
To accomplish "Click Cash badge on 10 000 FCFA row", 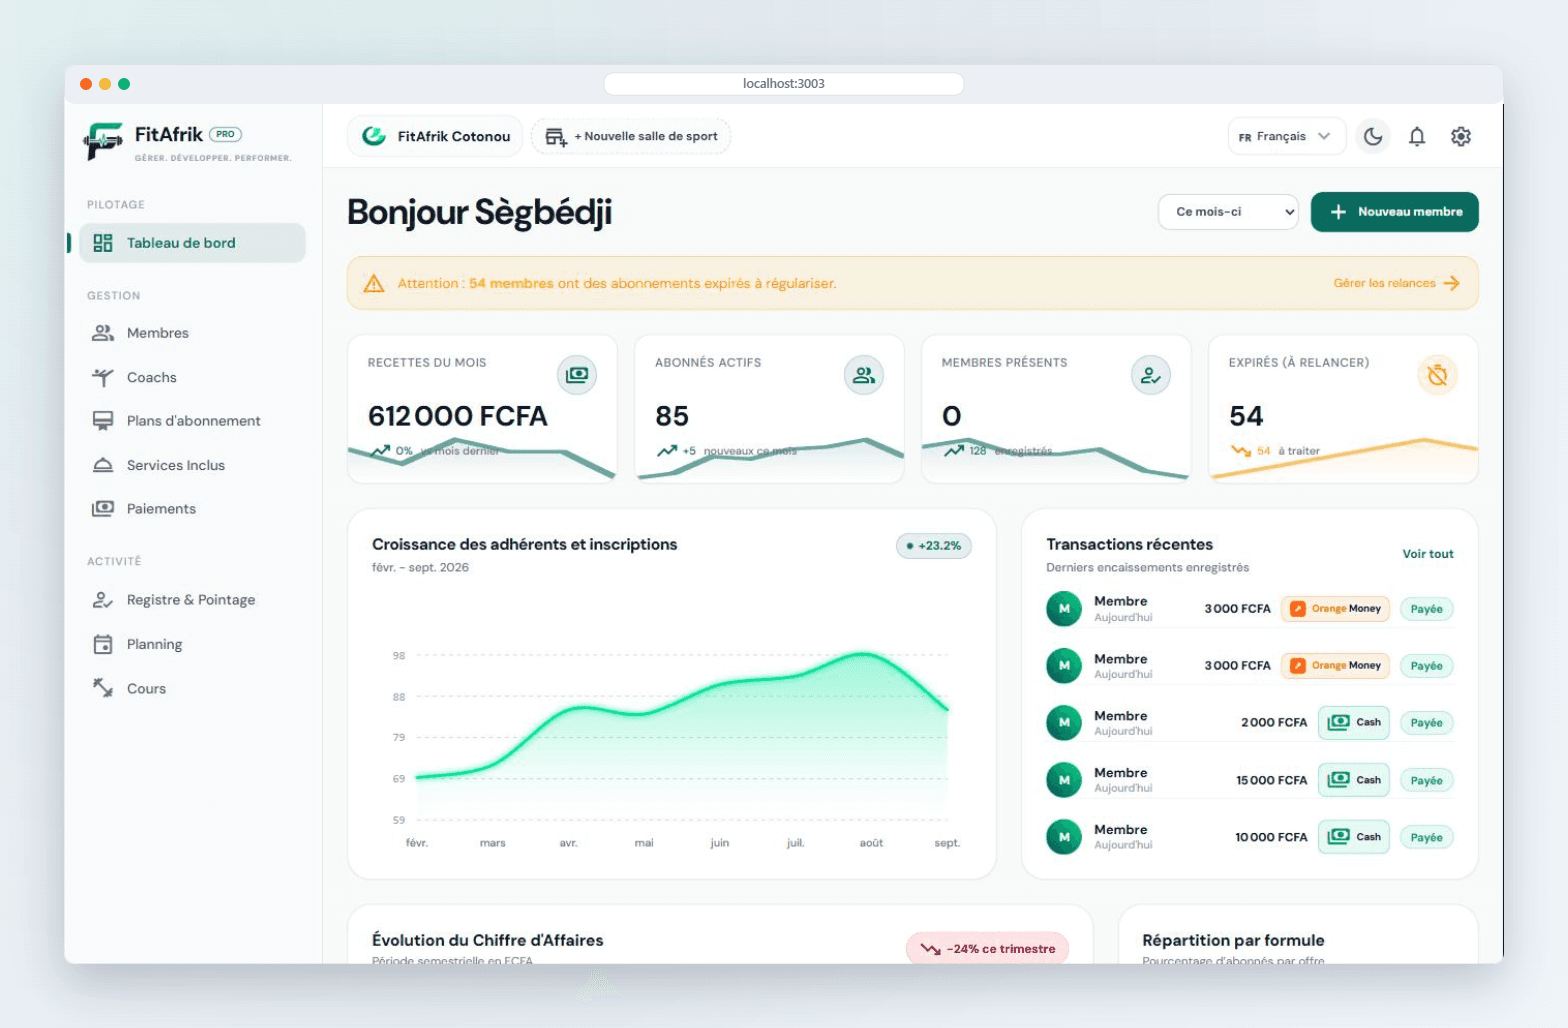I will tap(1354, 837).
